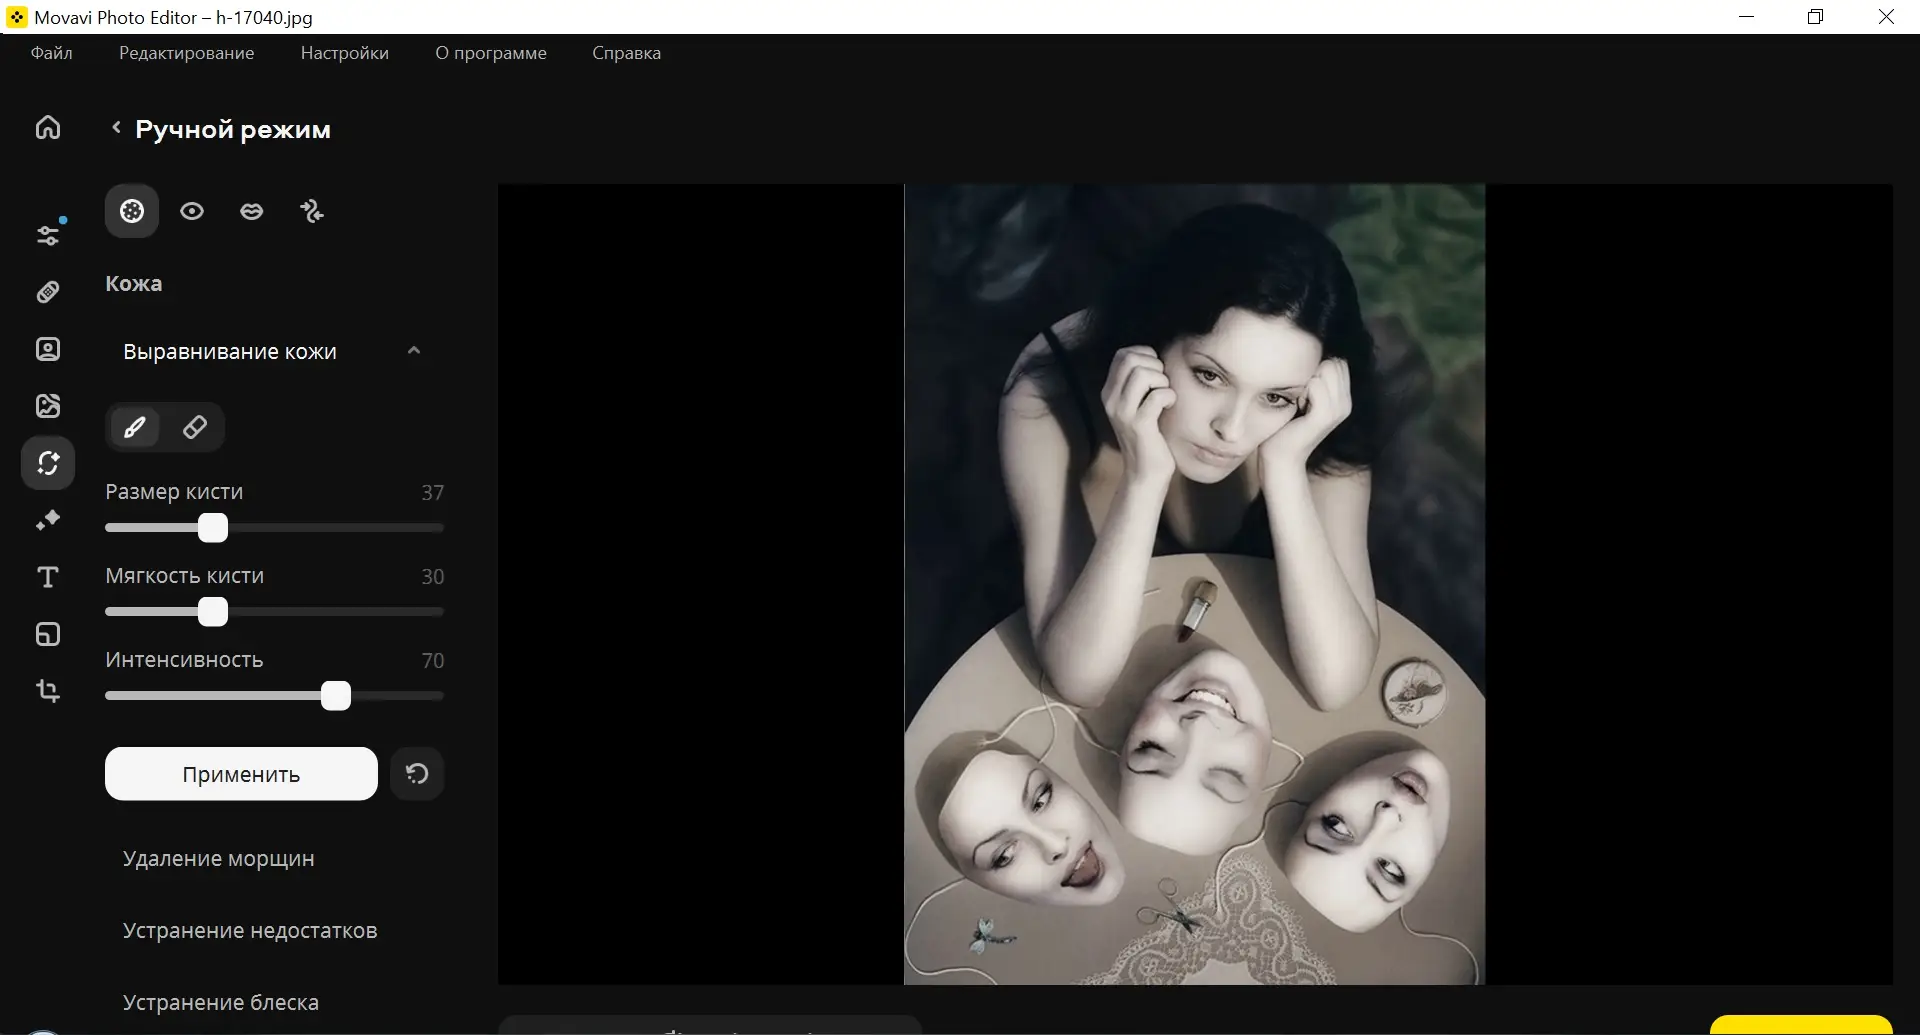1920x1035 pixels.
Task: Open the Настройки menu
Action: pyautogui.click(x=344, y=53)
